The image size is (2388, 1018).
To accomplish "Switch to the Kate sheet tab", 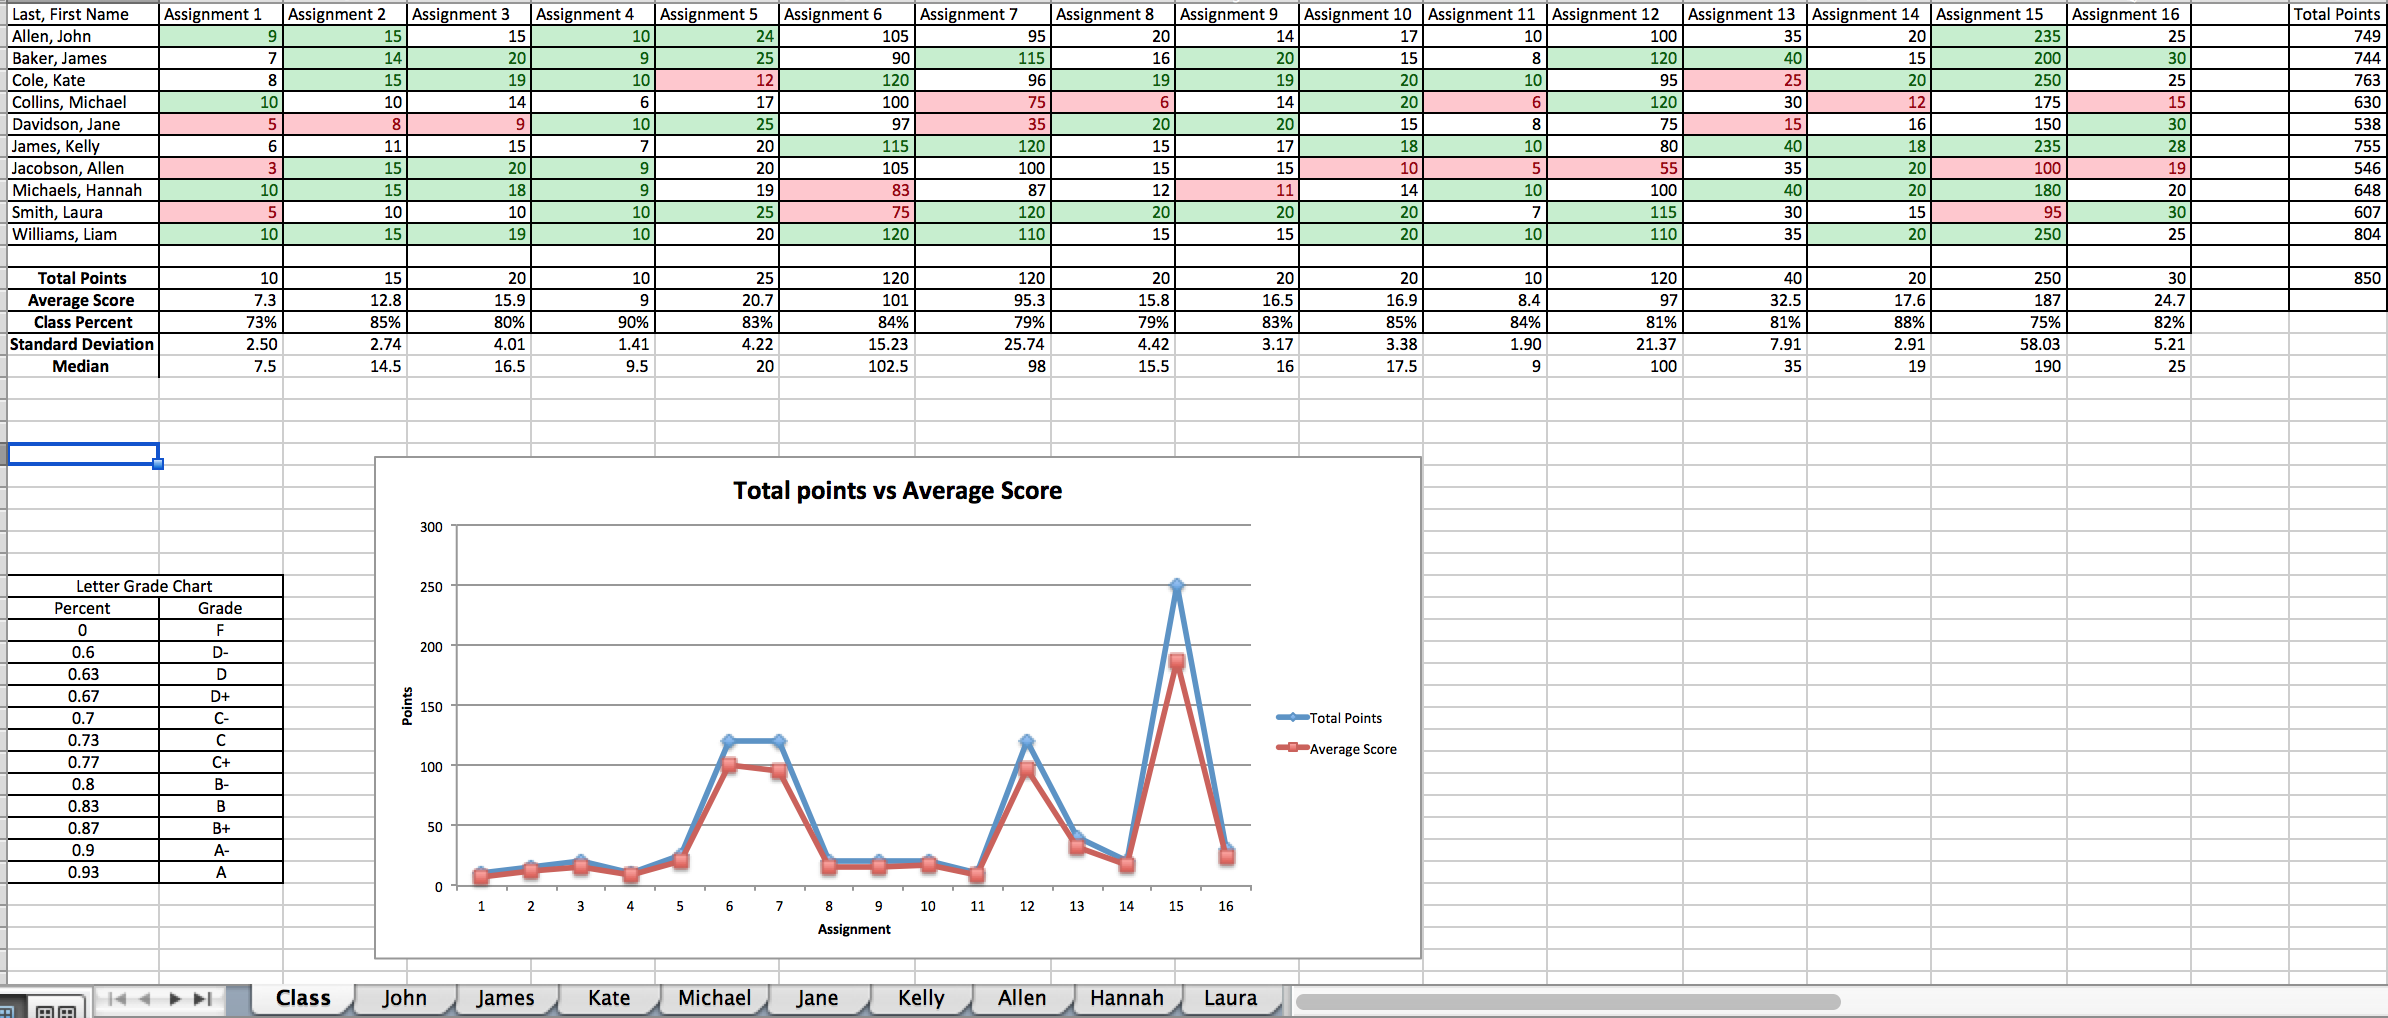I will click(x=609, y=998).
